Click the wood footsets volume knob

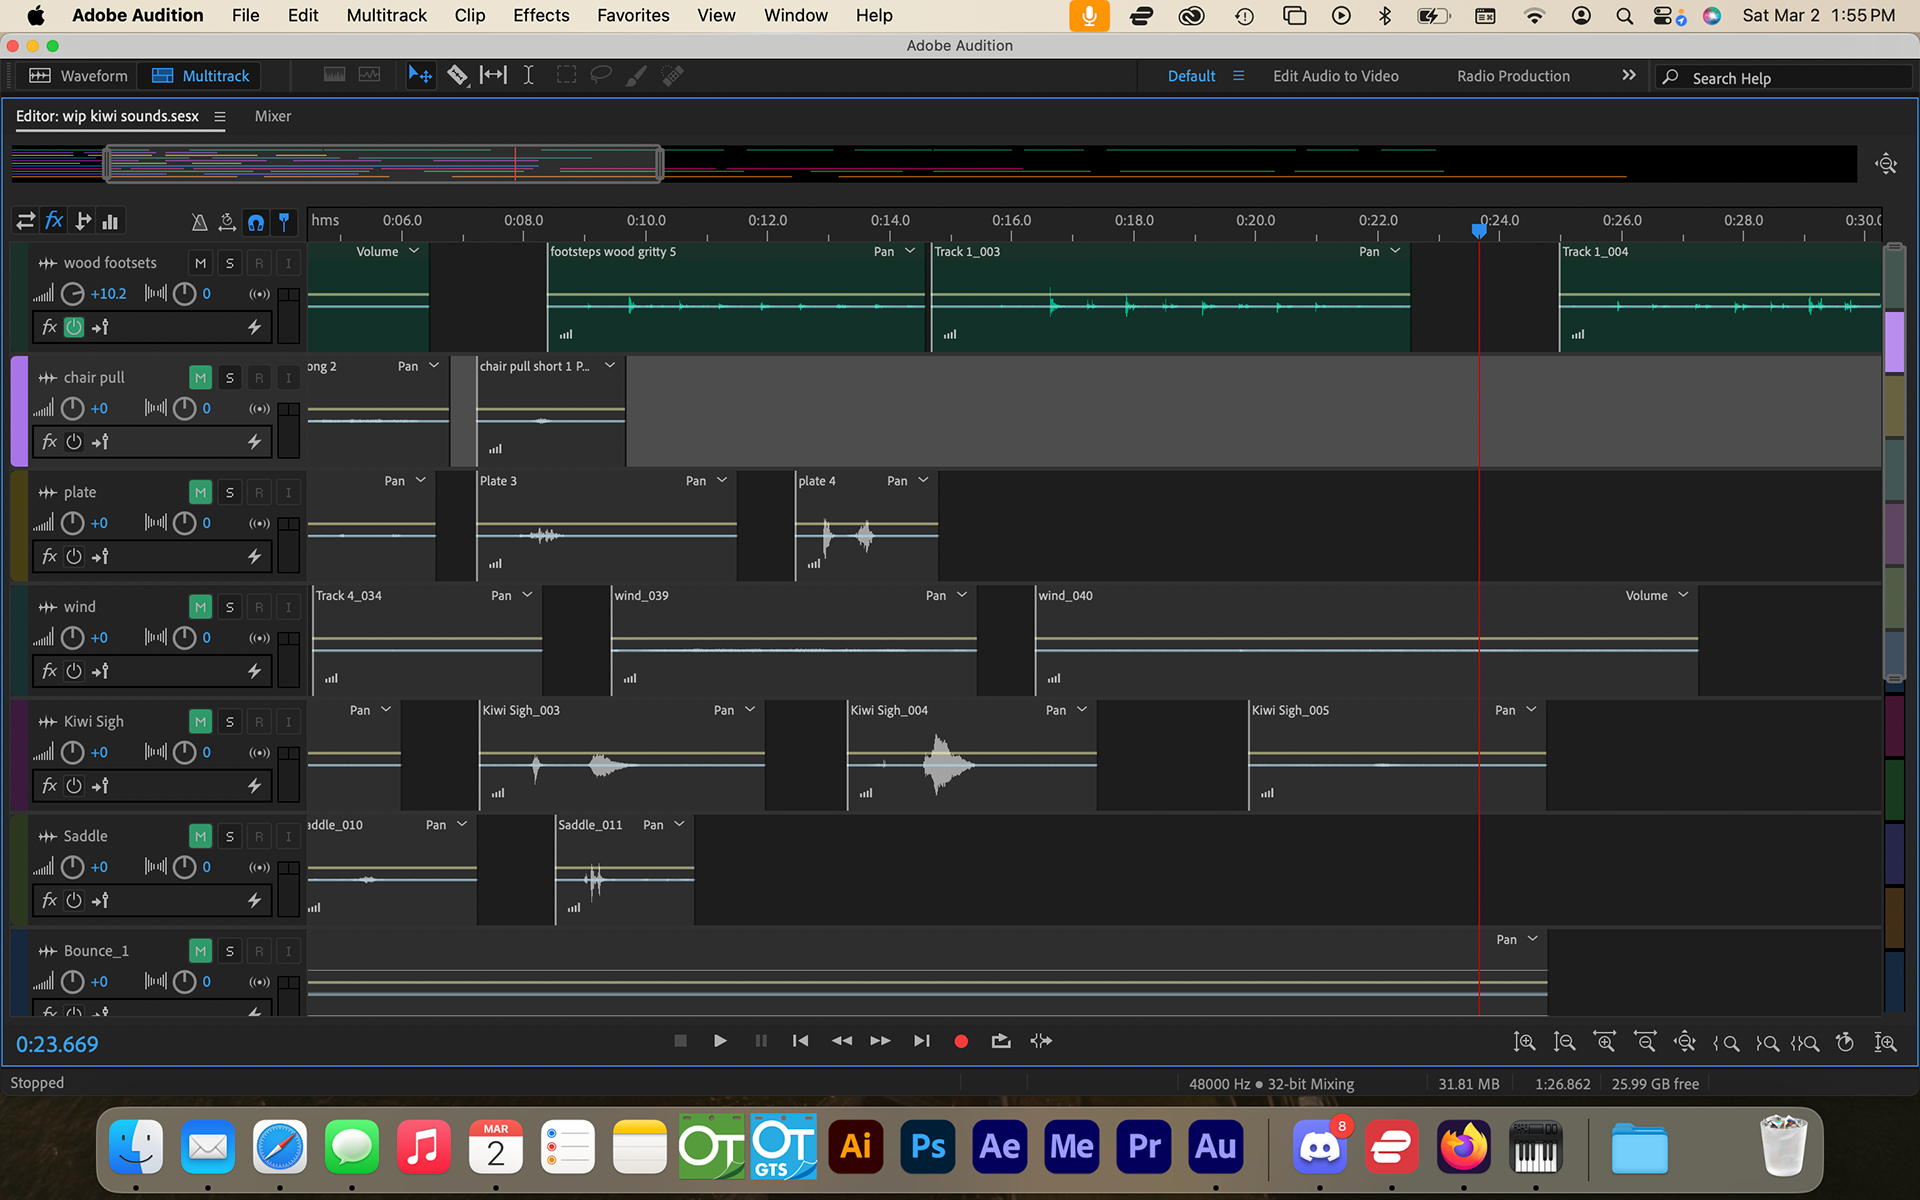tap(73, 294)
